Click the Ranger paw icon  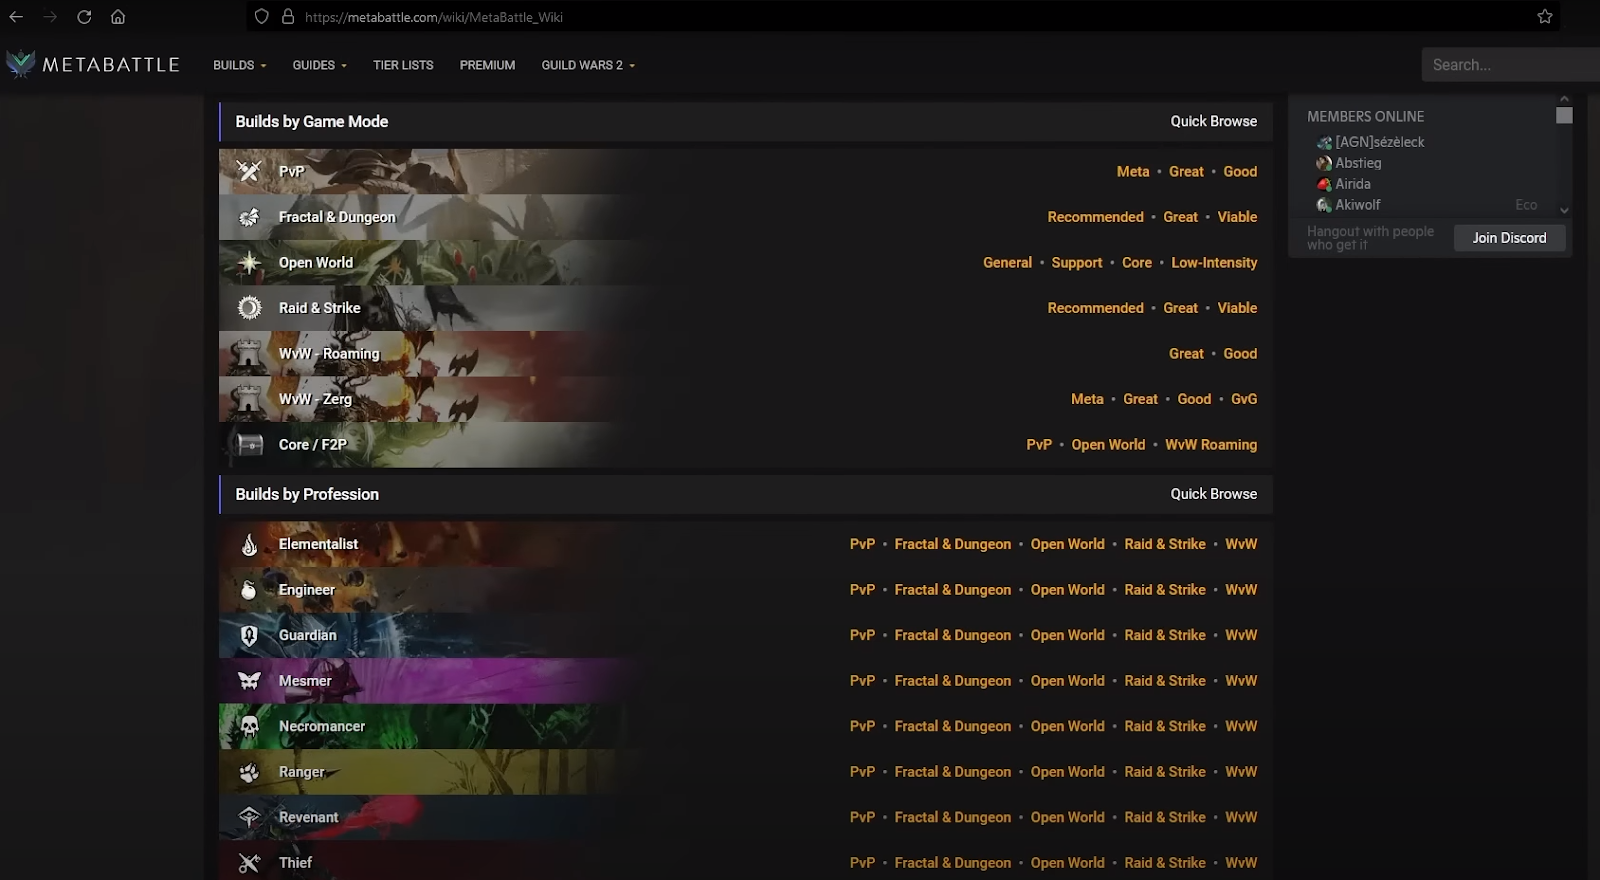coord(249,772)
